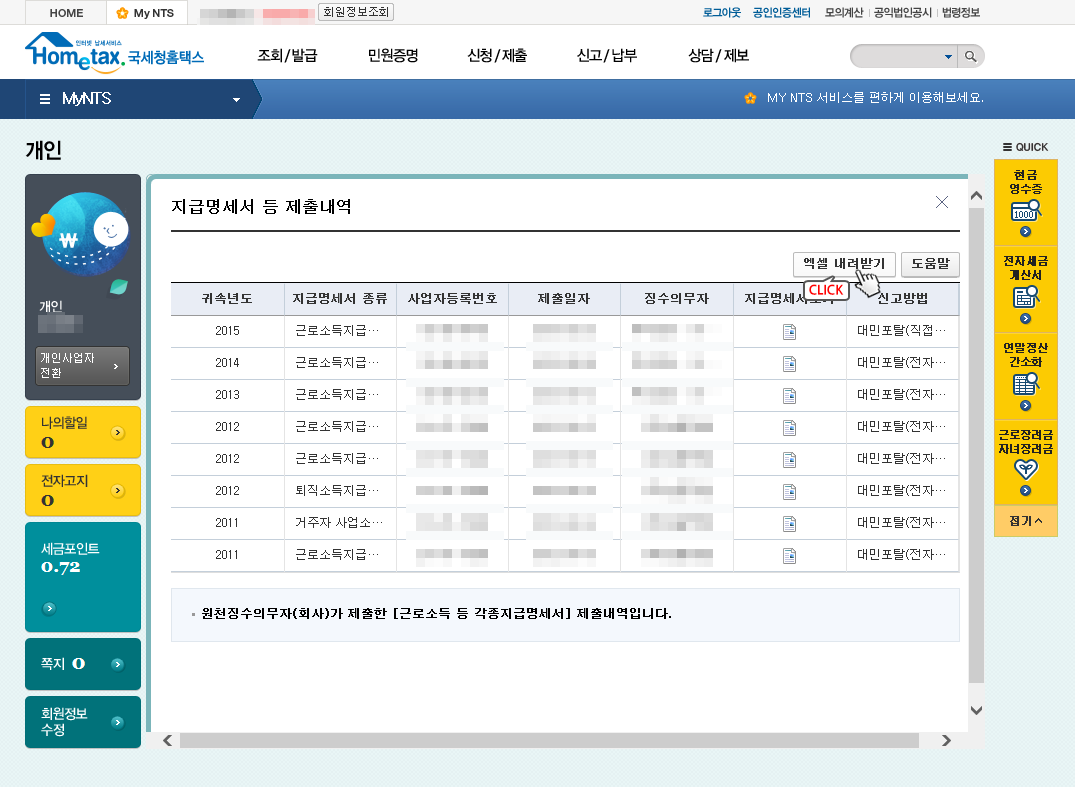Expand the MyNTS menu dropdown
Viewport: 1075px width, 787px height.
(x=237, y=100)
